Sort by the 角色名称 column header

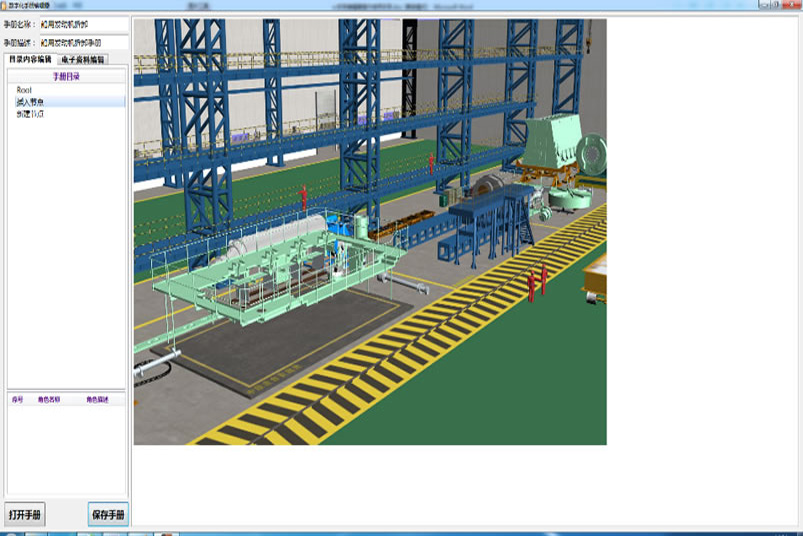[x=49, y=399]
